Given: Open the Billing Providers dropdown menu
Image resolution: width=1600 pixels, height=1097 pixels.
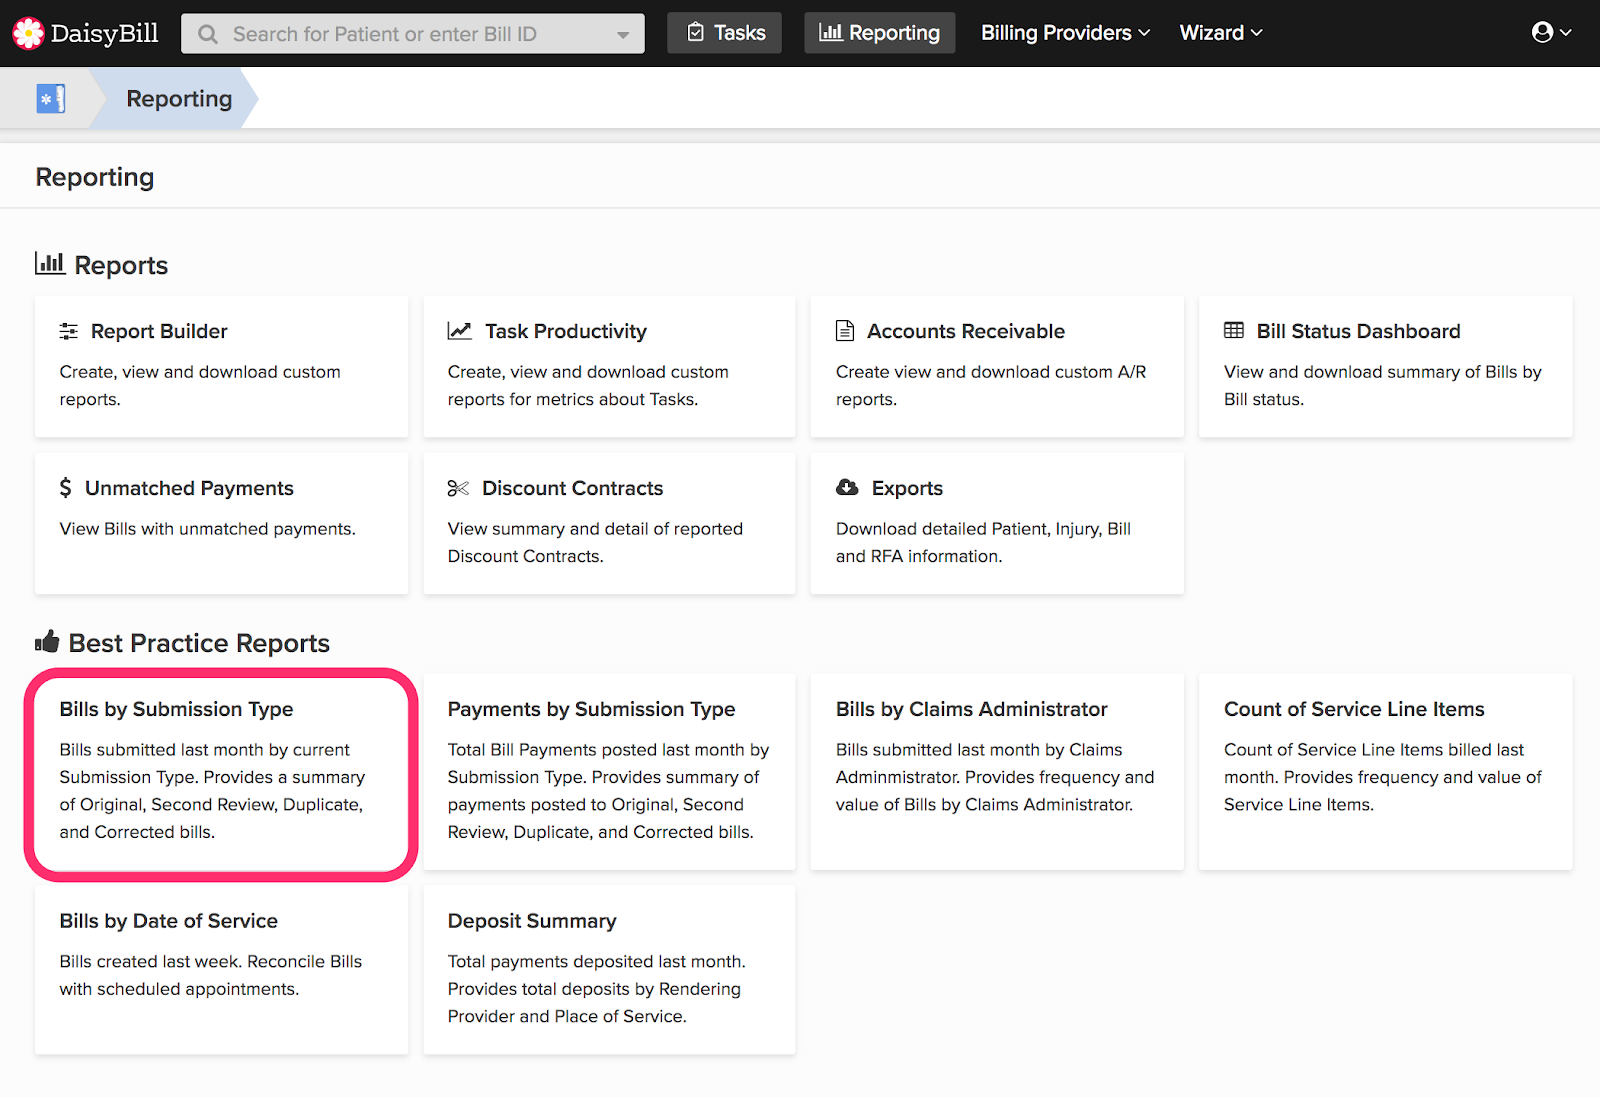Looking at the screenshot, I should click(x=1065, y=33).
